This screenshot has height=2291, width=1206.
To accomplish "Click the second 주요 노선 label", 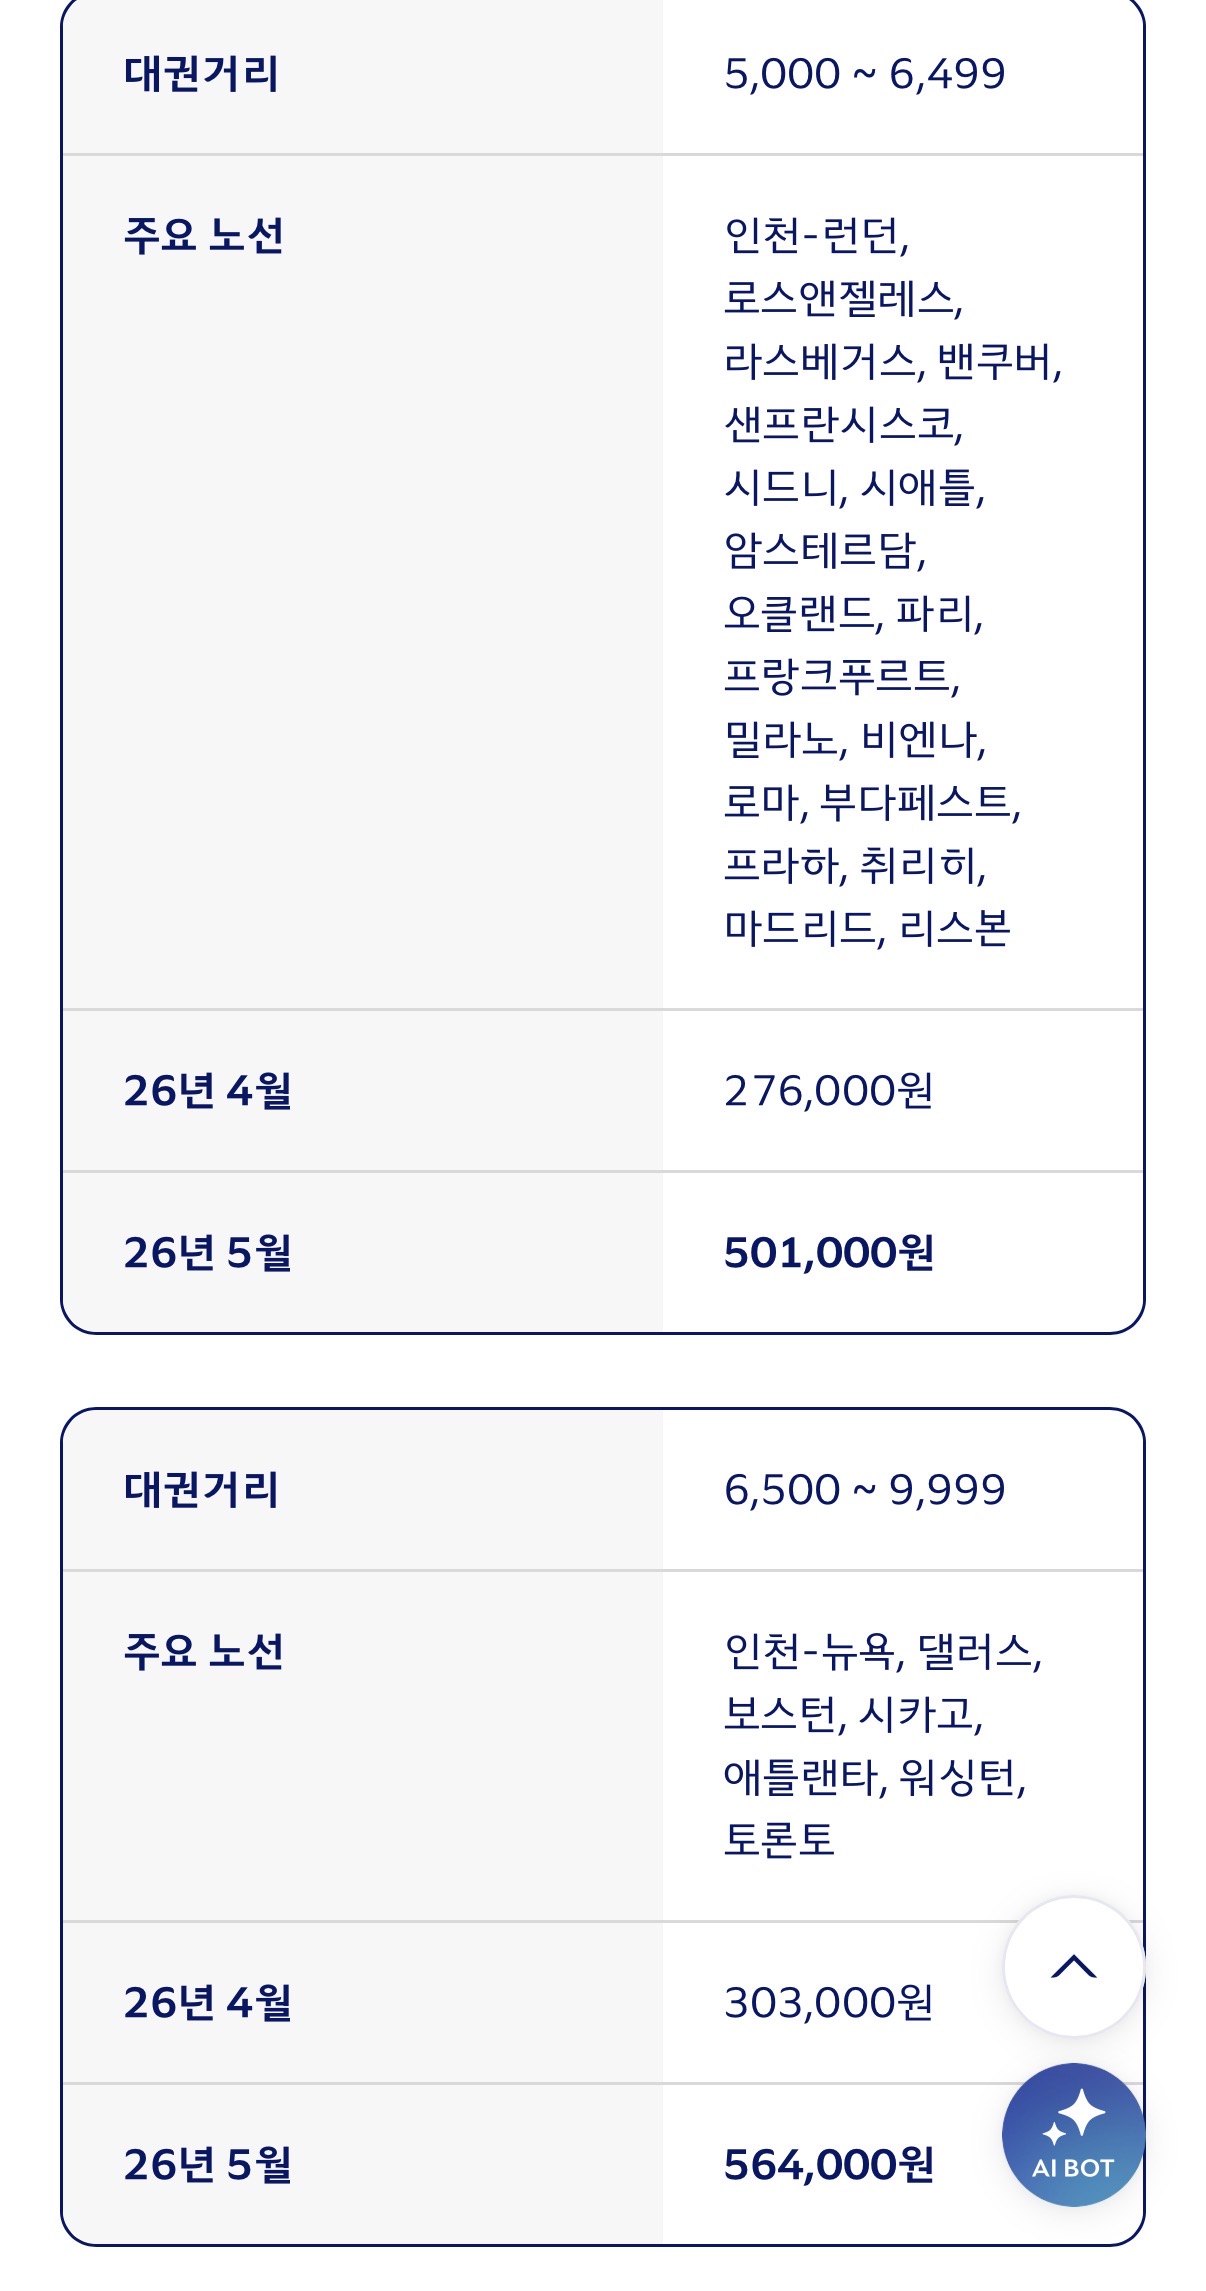I will [204, 1652].
